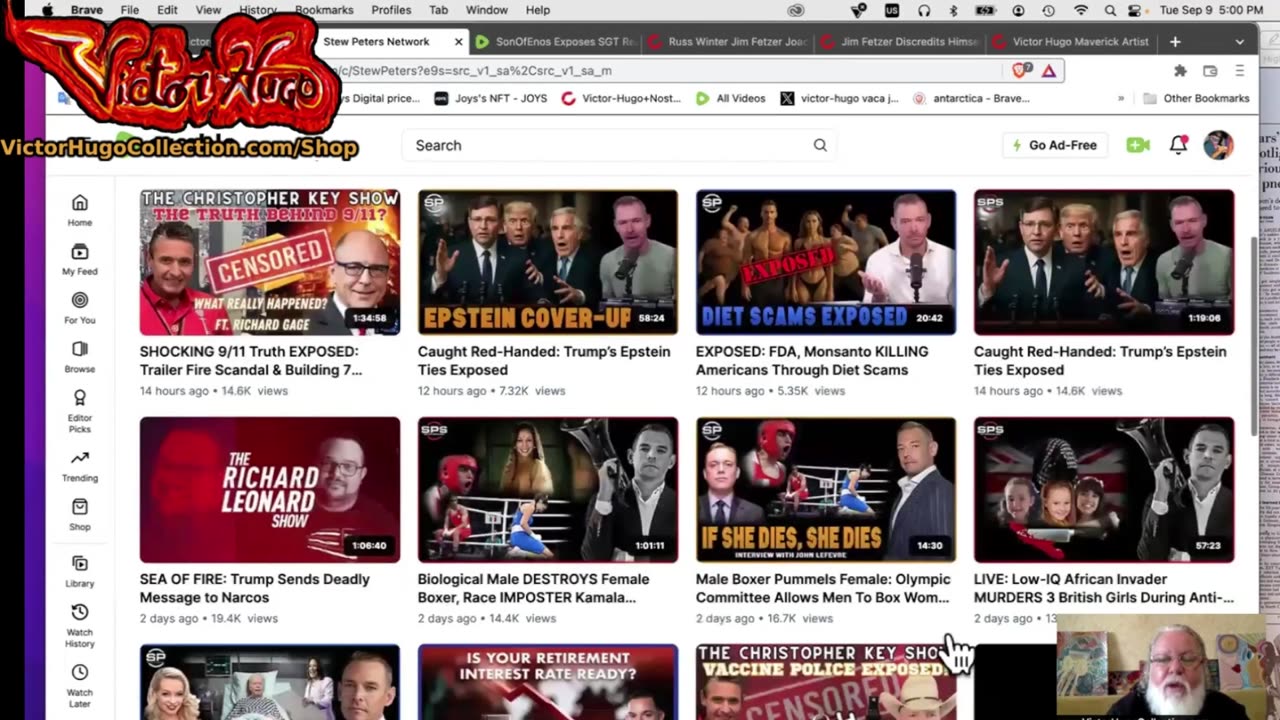1280x720 pixels.
Task: Open the Biological Male DESTROYS Female Boxer title
Action: [533, 588]
